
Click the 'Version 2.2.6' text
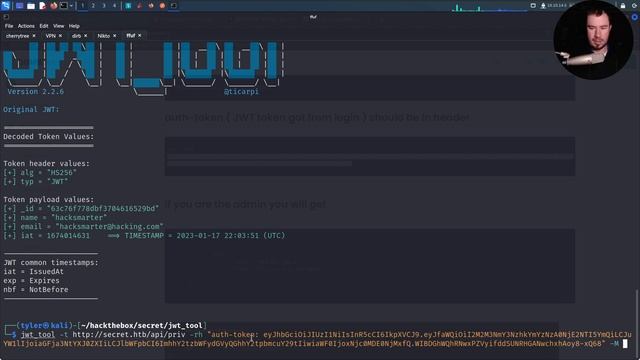click(x=36, y=92)
